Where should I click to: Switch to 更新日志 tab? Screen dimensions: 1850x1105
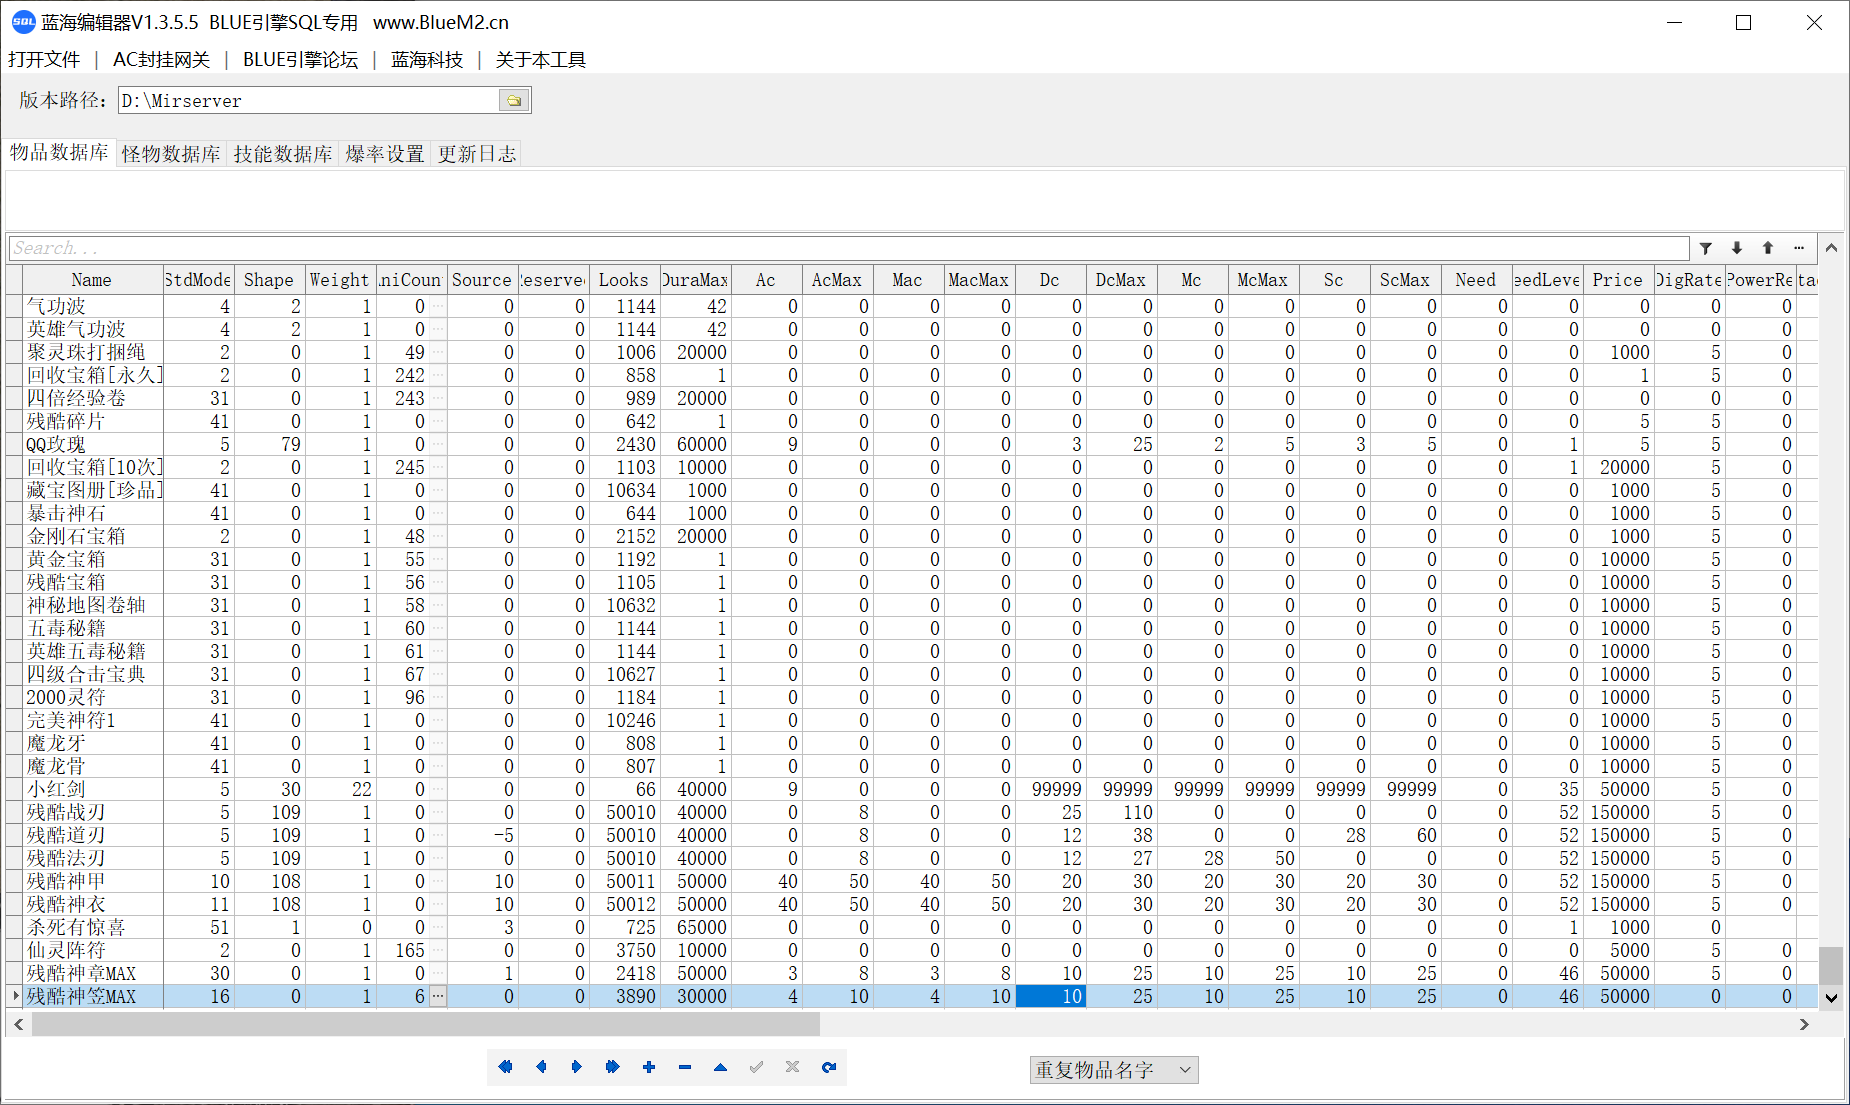pyautogui.click(x=477, y=154)
